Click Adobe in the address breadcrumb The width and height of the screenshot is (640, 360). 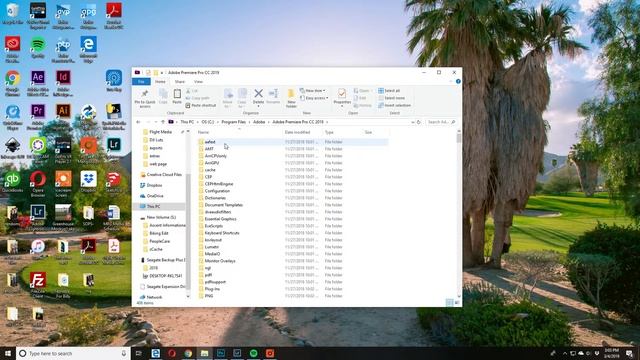259,122
